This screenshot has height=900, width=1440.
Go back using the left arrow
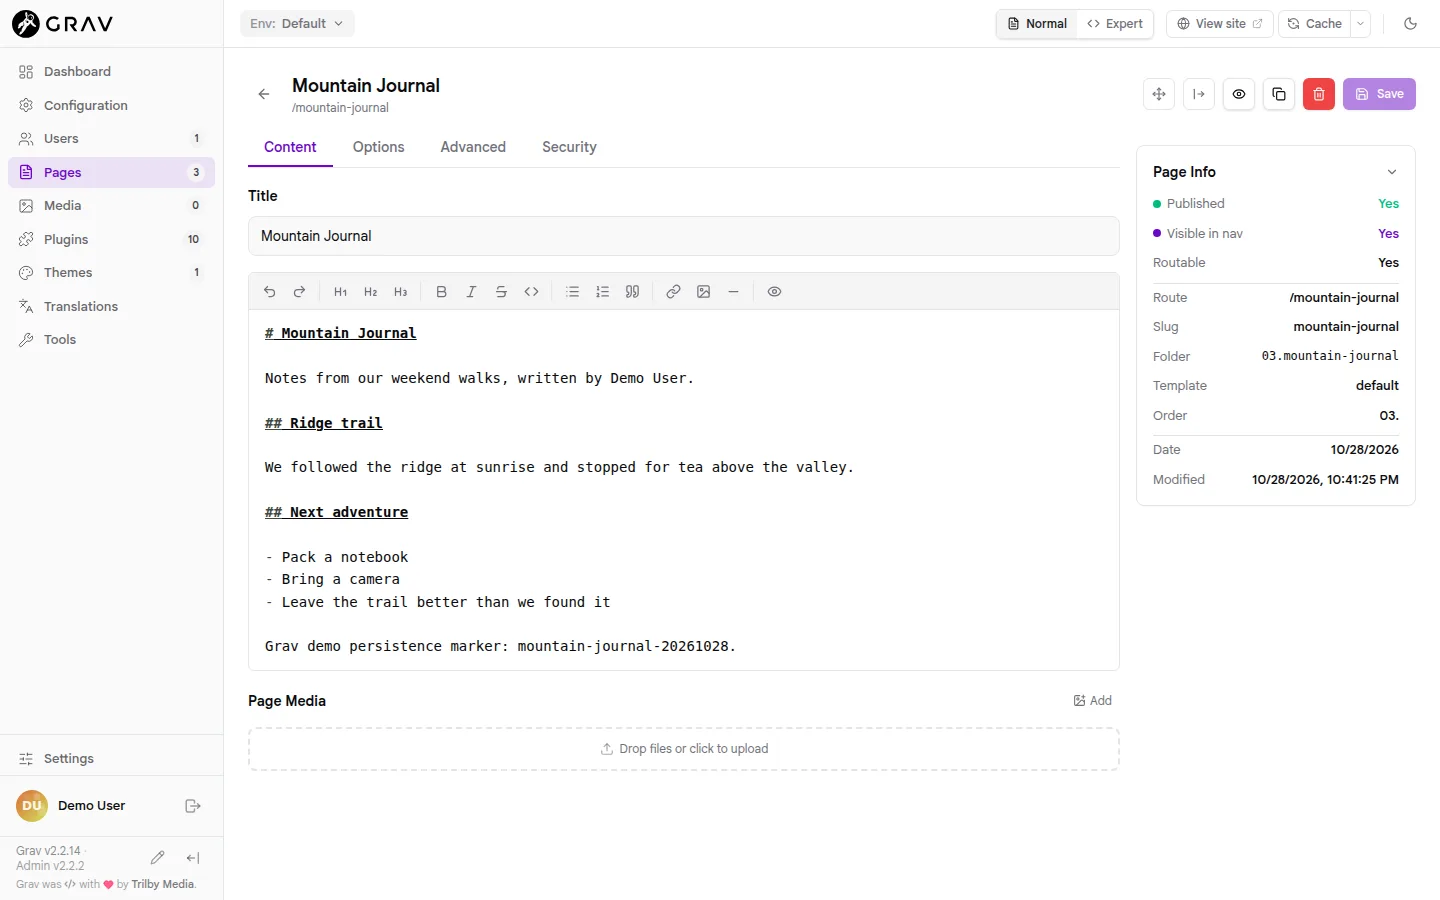264,94
